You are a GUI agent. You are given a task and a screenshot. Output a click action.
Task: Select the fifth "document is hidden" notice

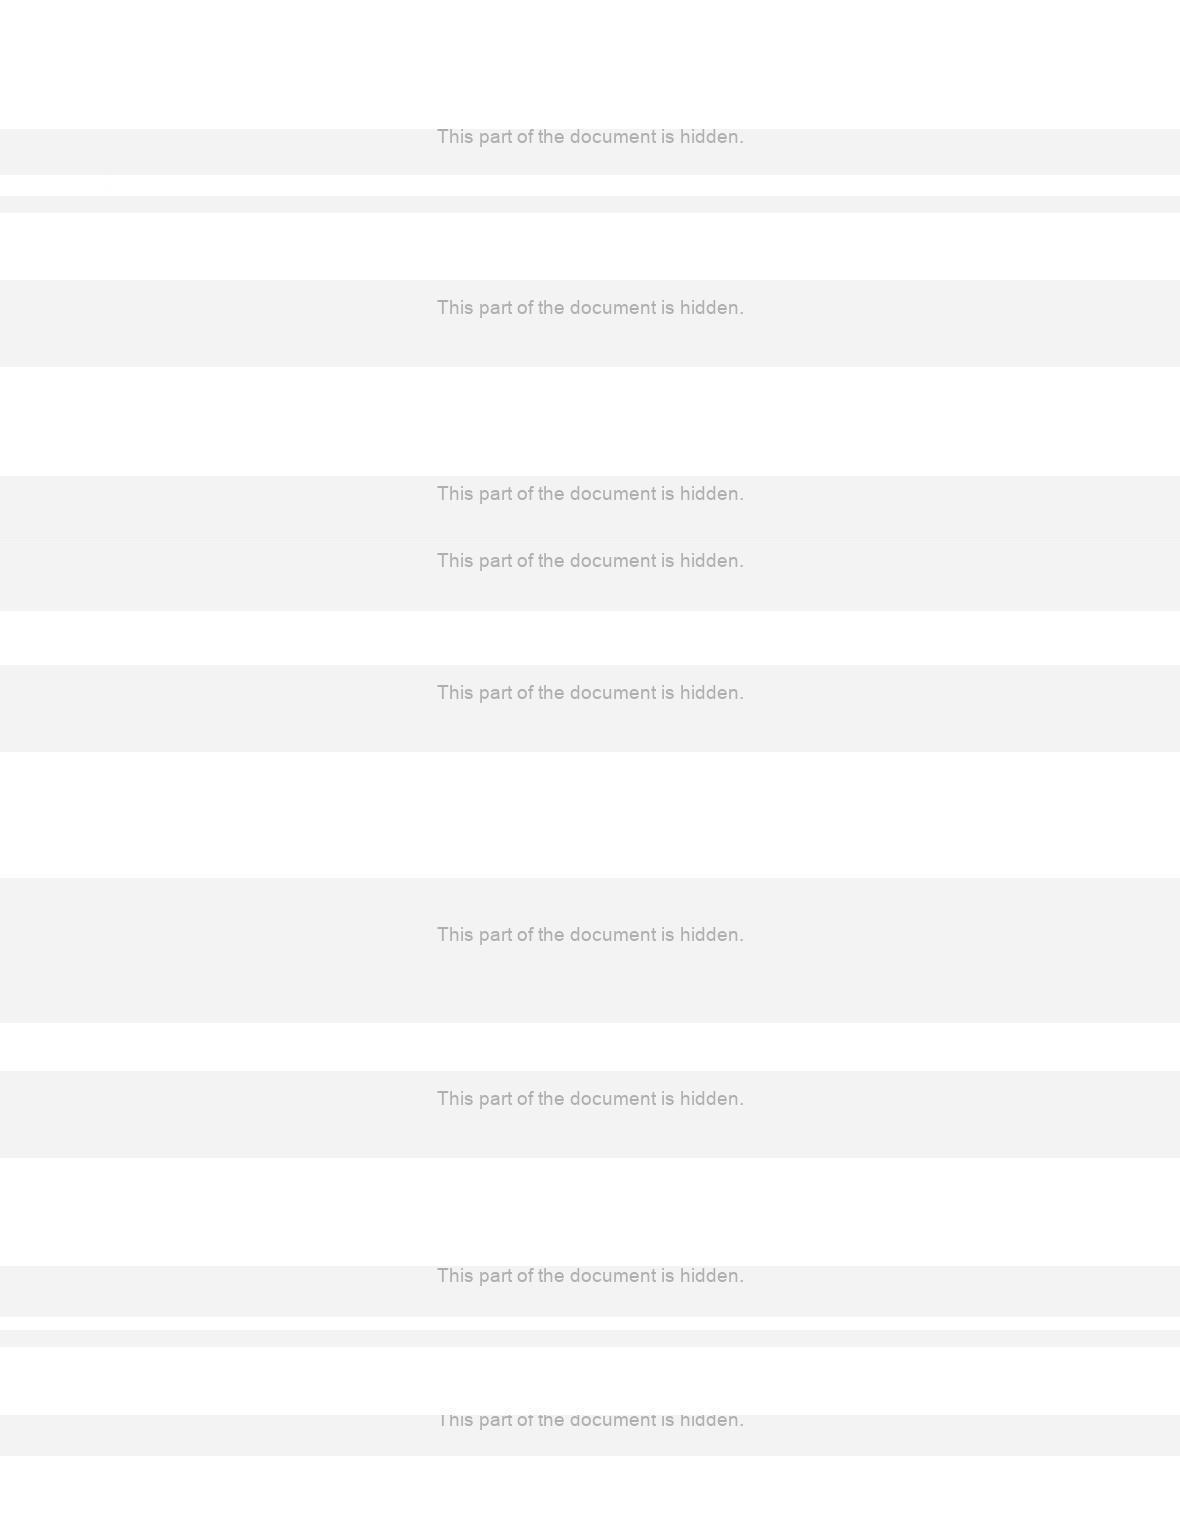(590, 693)
